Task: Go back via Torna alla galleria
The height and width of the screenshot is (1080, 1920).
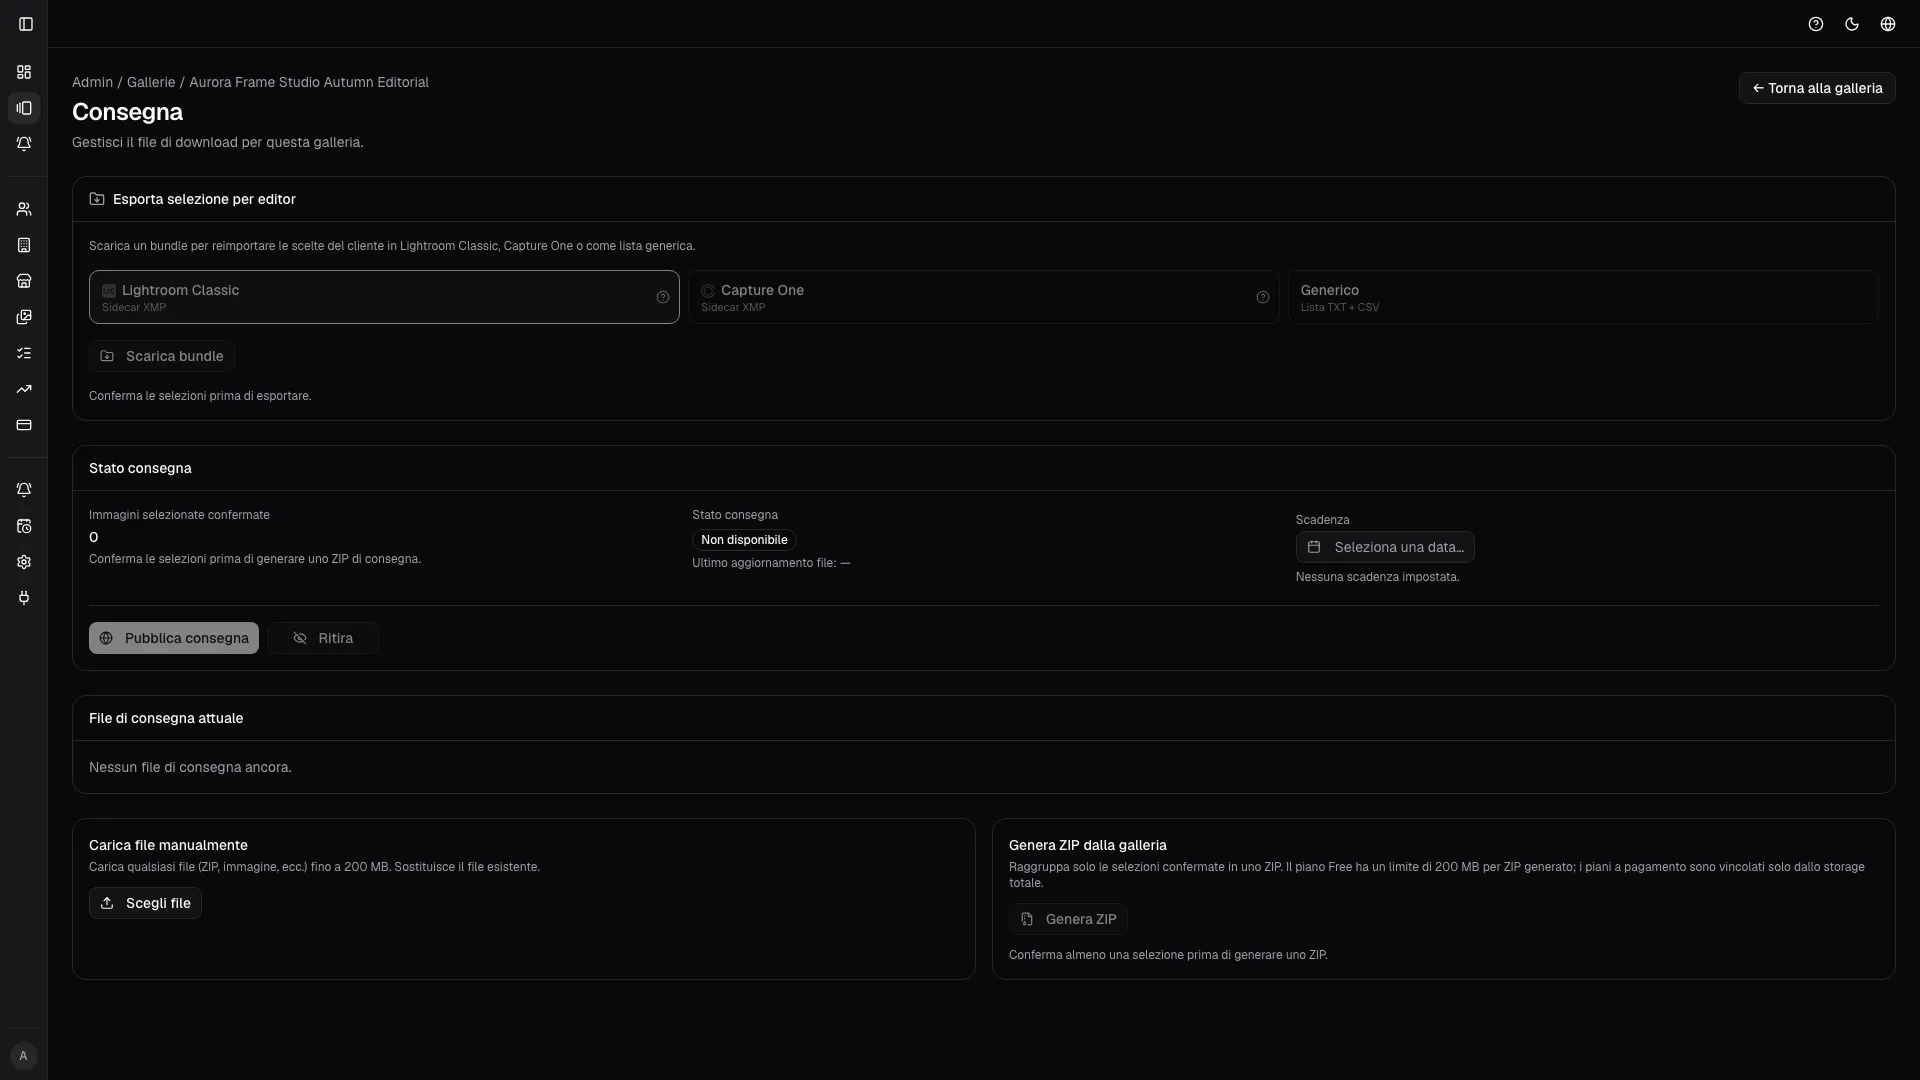Action: 1817,88
